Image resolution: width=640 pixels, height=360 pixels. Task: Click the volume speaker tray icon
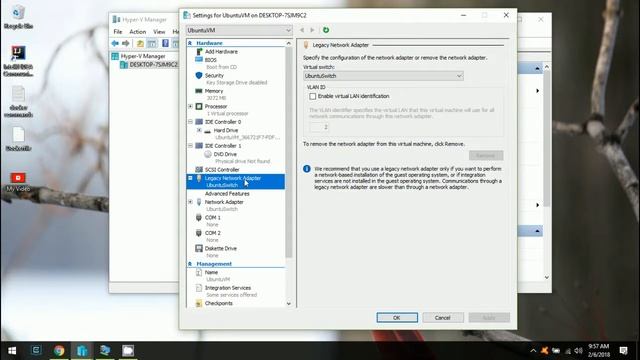tap(578, 351)
